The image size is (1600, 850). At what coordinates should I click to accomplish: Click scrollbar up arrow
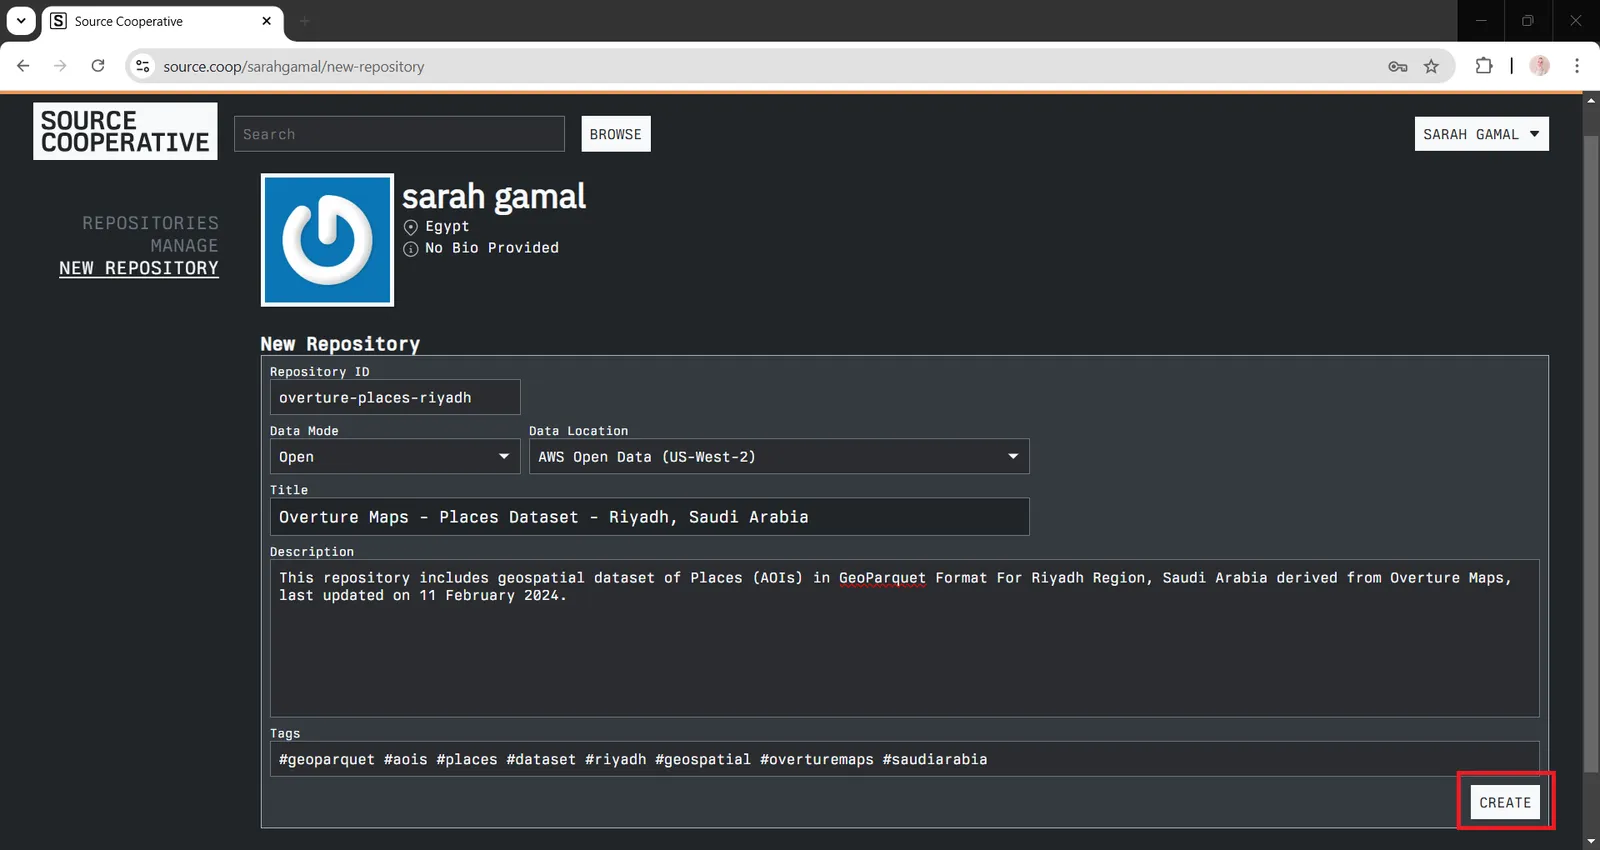[x=1591, y=100]
